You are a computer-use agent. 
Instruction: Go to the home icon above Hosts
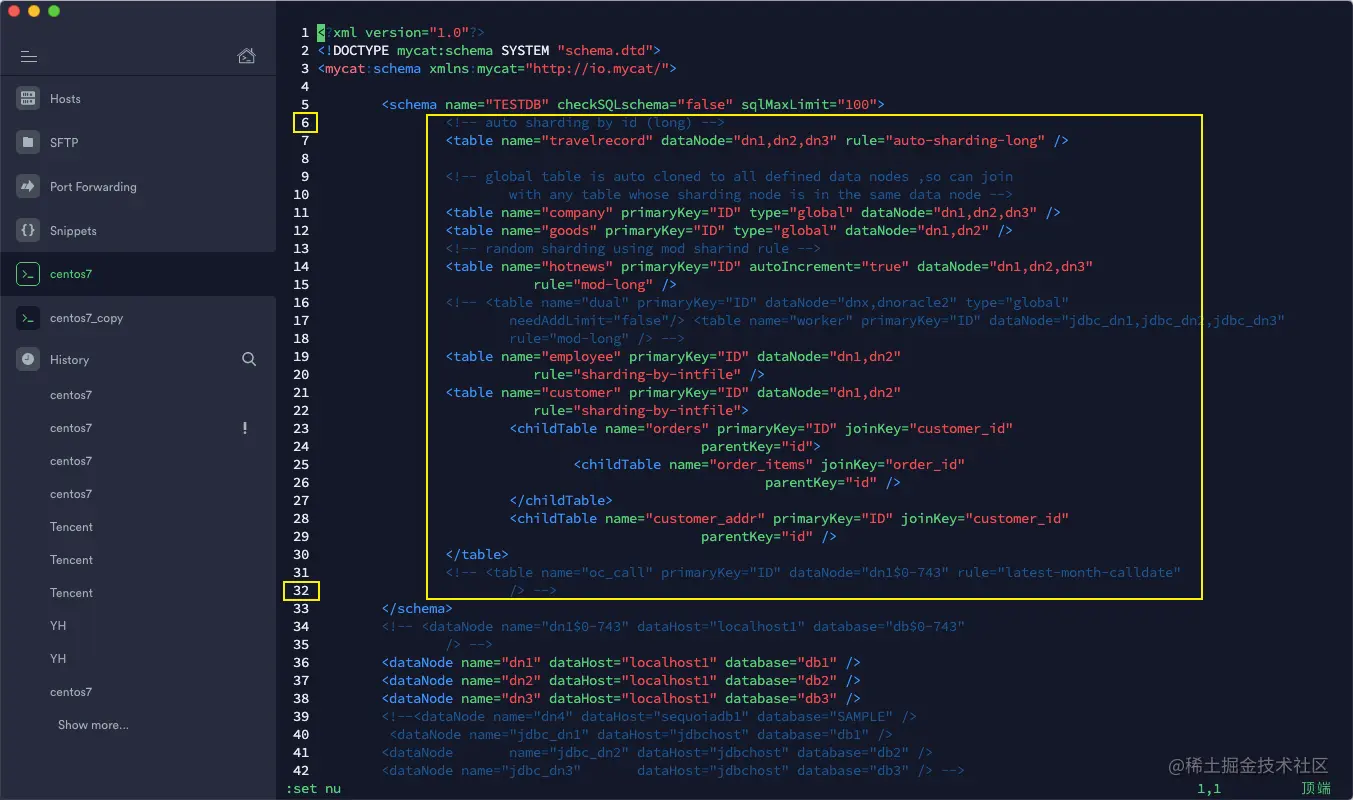click(247, 56)
